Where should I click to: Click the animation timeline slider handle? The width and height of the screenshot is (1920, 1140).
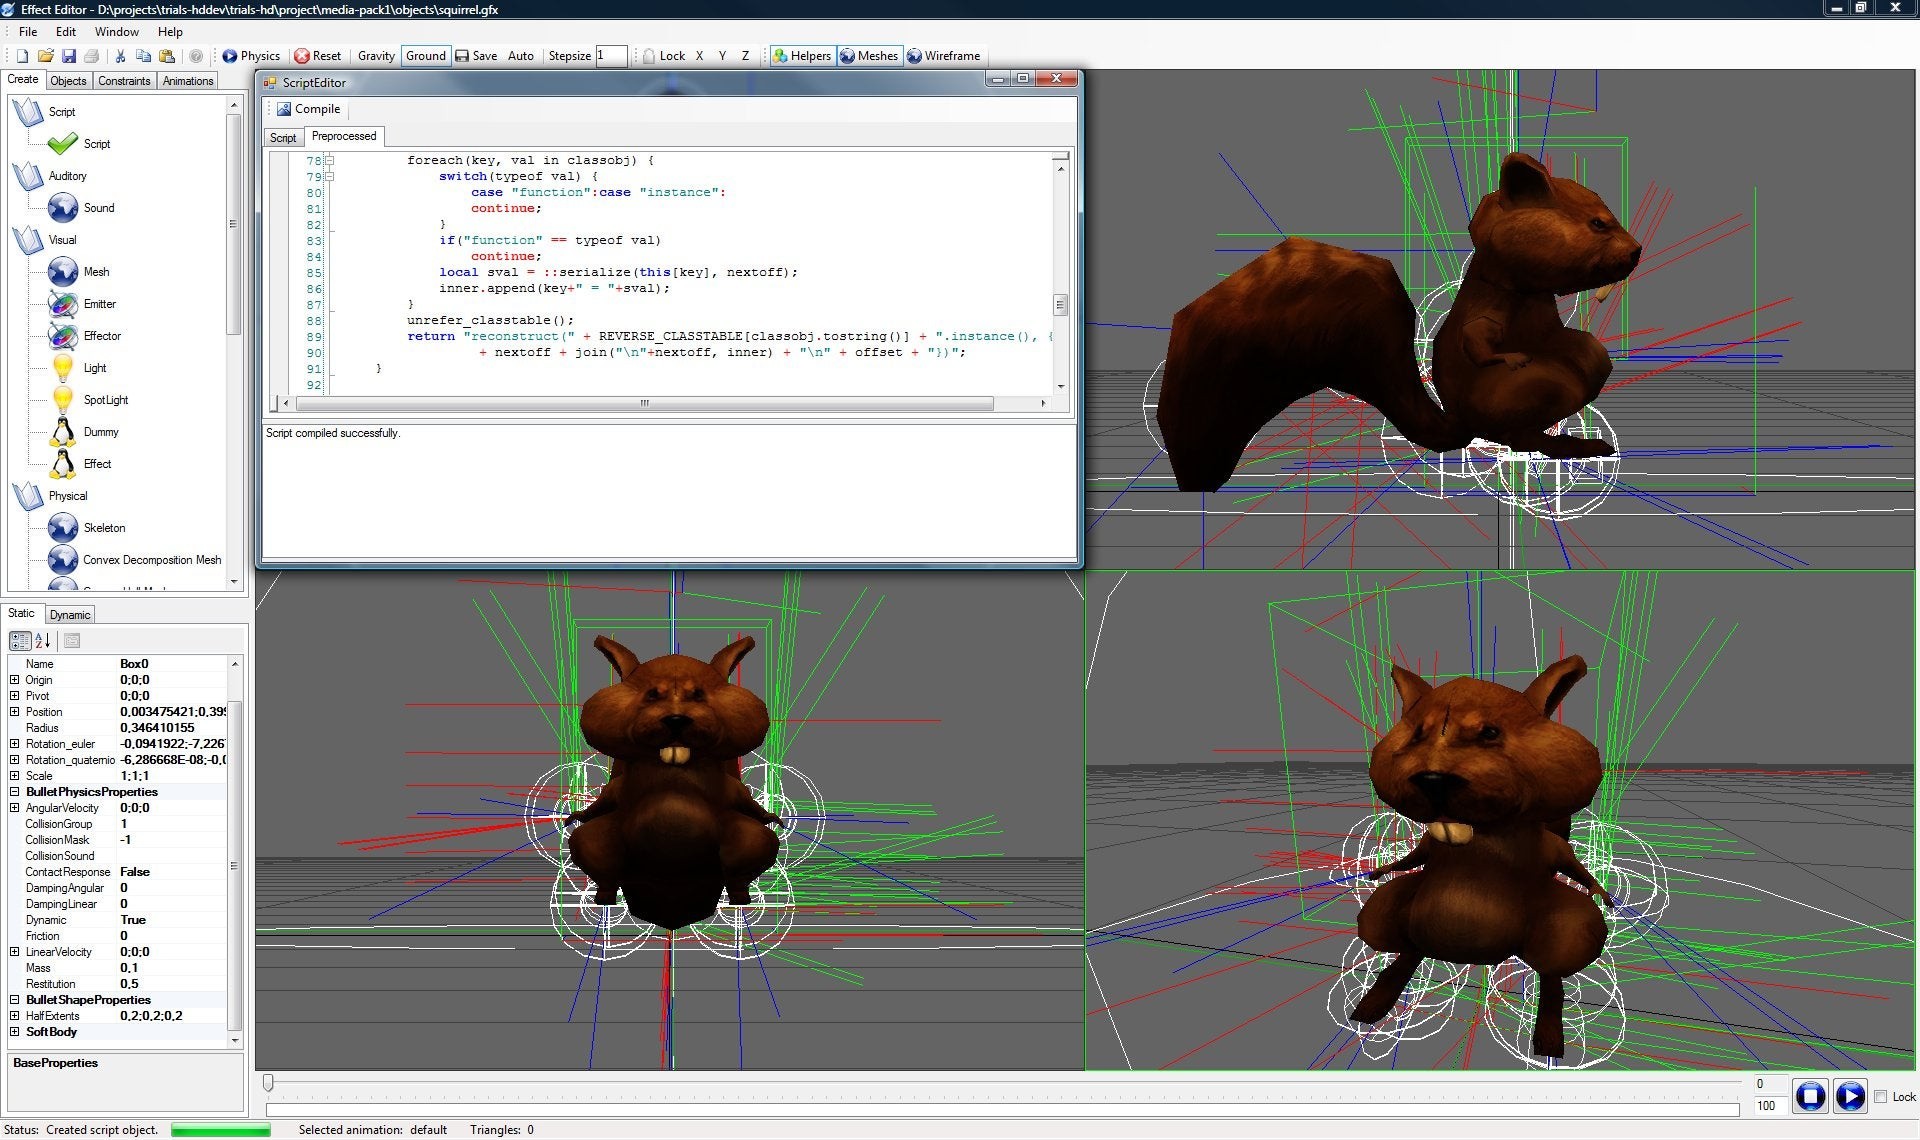click(268, 1083)
